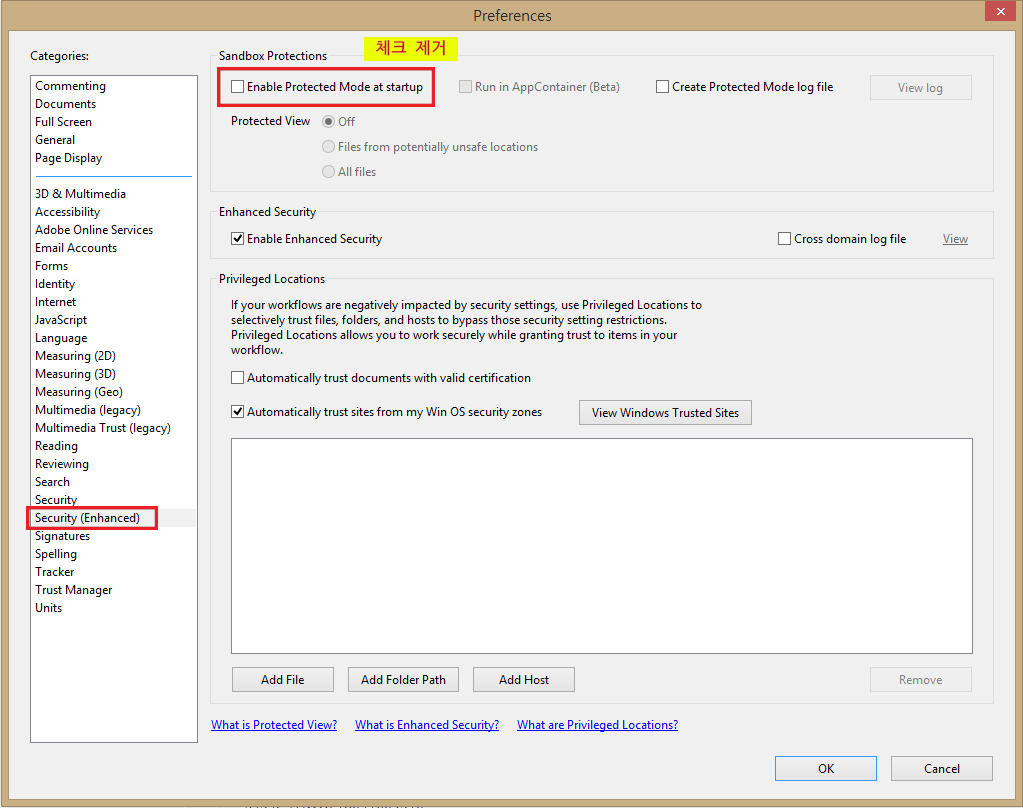The image size is (1023, 808).
Task: Enable Protected Mode at startup
Action: point(237,86)
